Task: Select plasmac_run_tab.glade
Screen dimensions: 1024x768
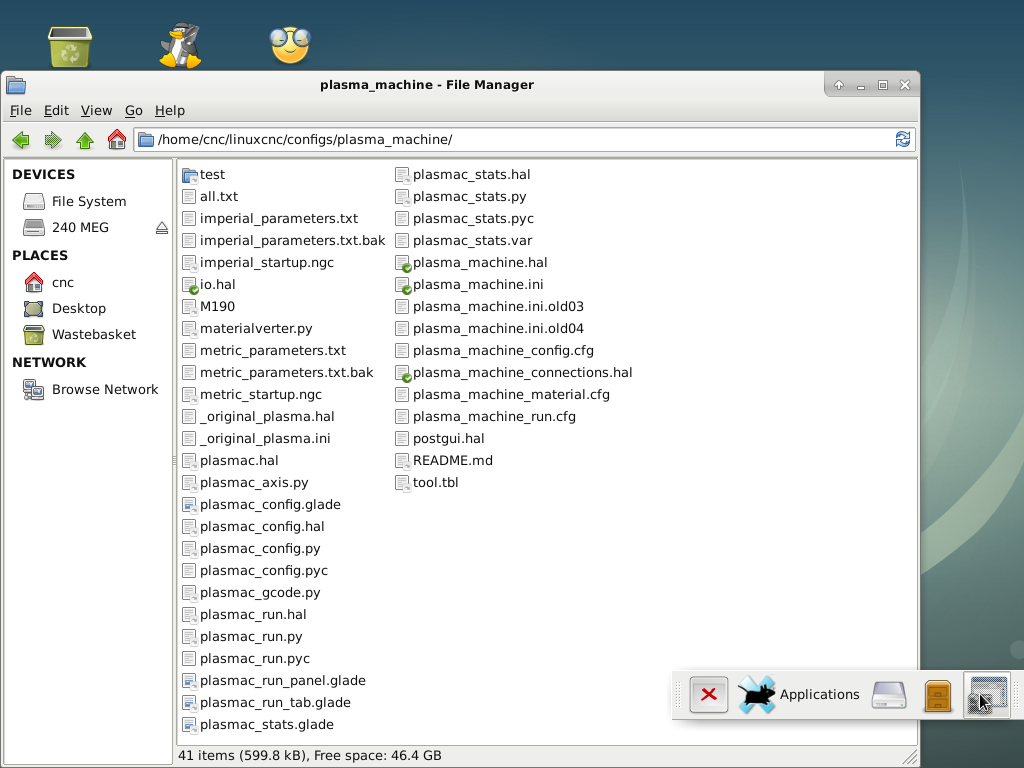Action: [275, 703]
